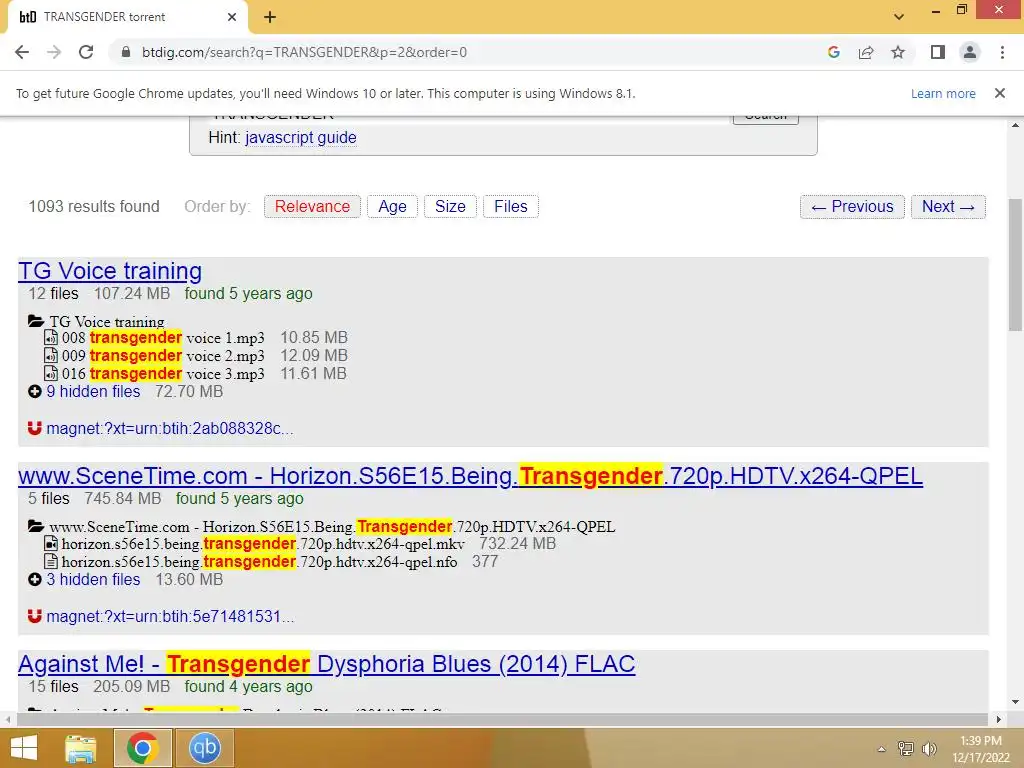Image resolution: width=1024 pixels, height=768 pixels.
Task: Click the browser forward arrow
Action: point(54,52)
